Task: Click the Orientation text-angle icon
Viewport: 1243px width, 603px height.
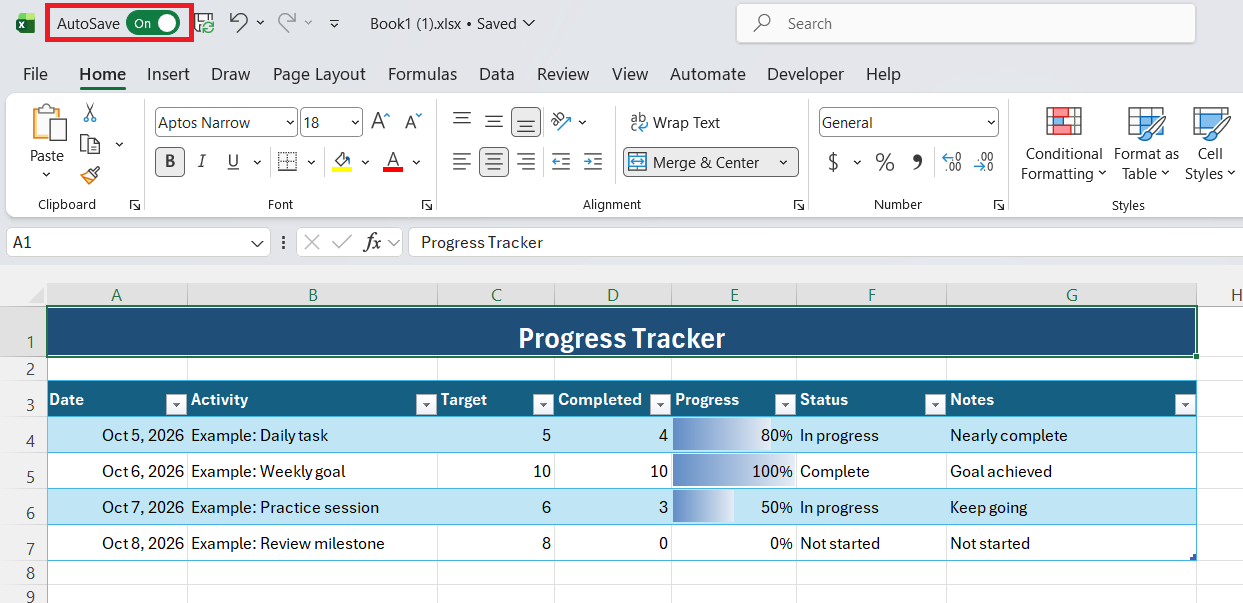Action: pos(561,121)
